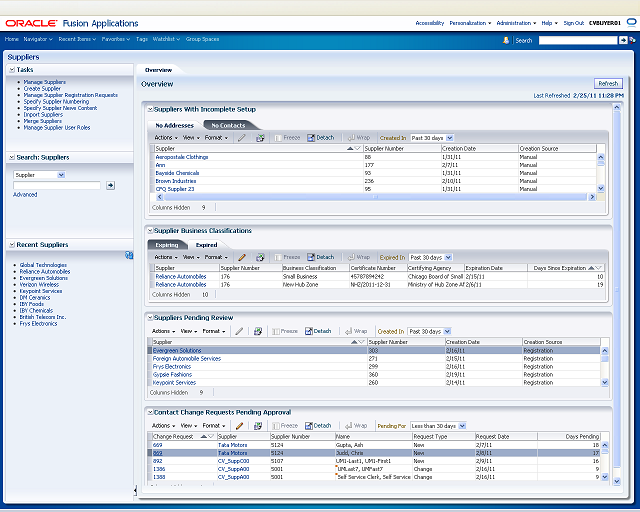This screenshot has width=640, height=512.
Task: Click edit pencil icon in Supplier Business Classifications toolbar
Action: click(242, 257)
